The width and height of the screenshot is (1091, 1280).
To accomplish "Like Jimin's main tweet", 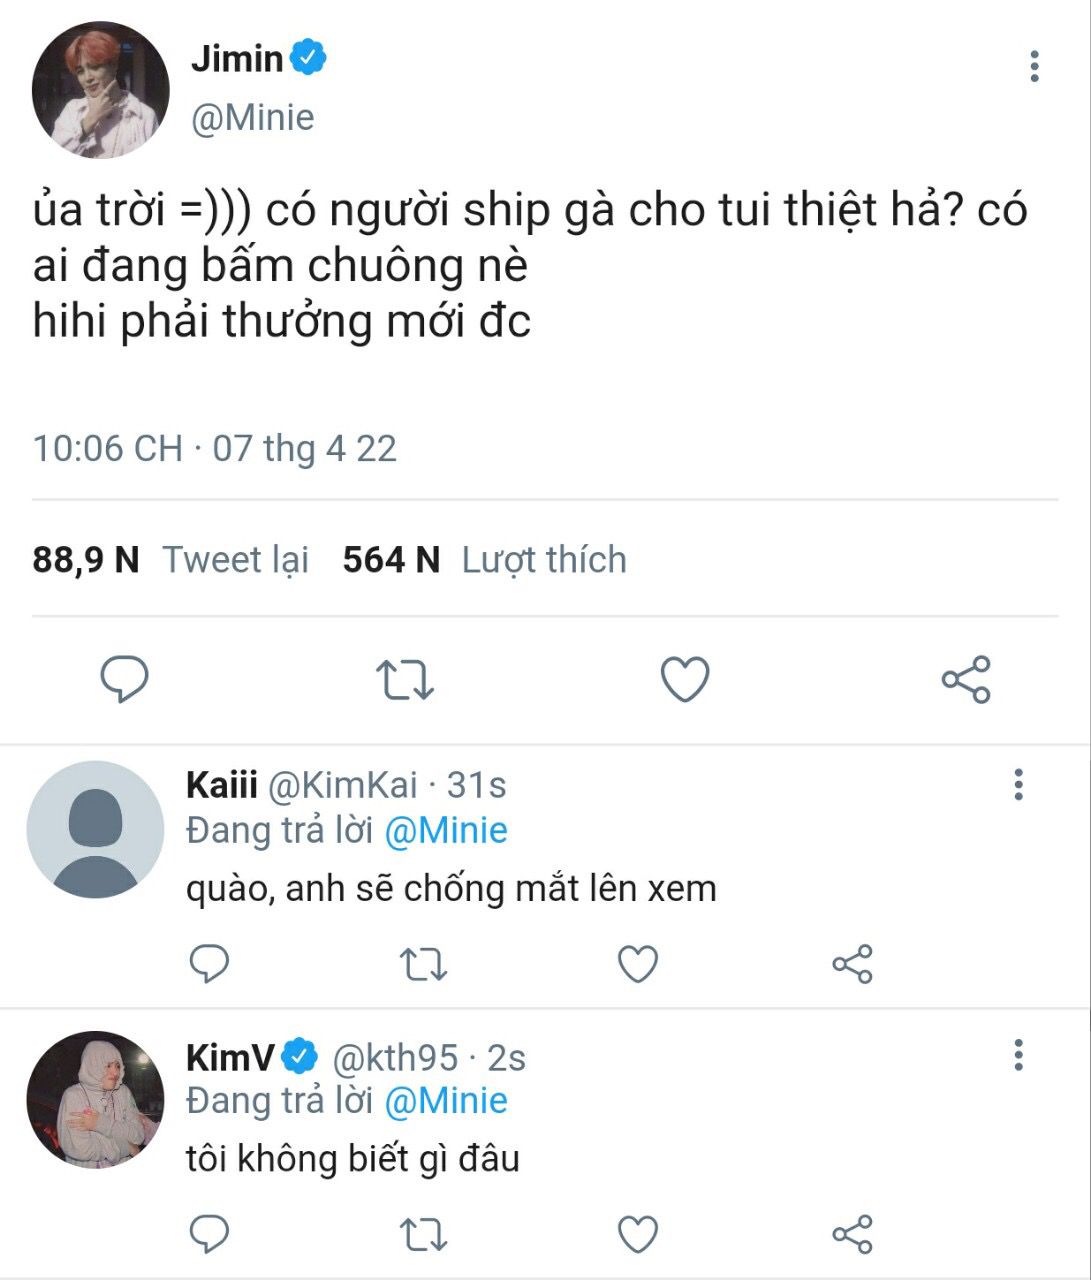I will click(686, 680).
